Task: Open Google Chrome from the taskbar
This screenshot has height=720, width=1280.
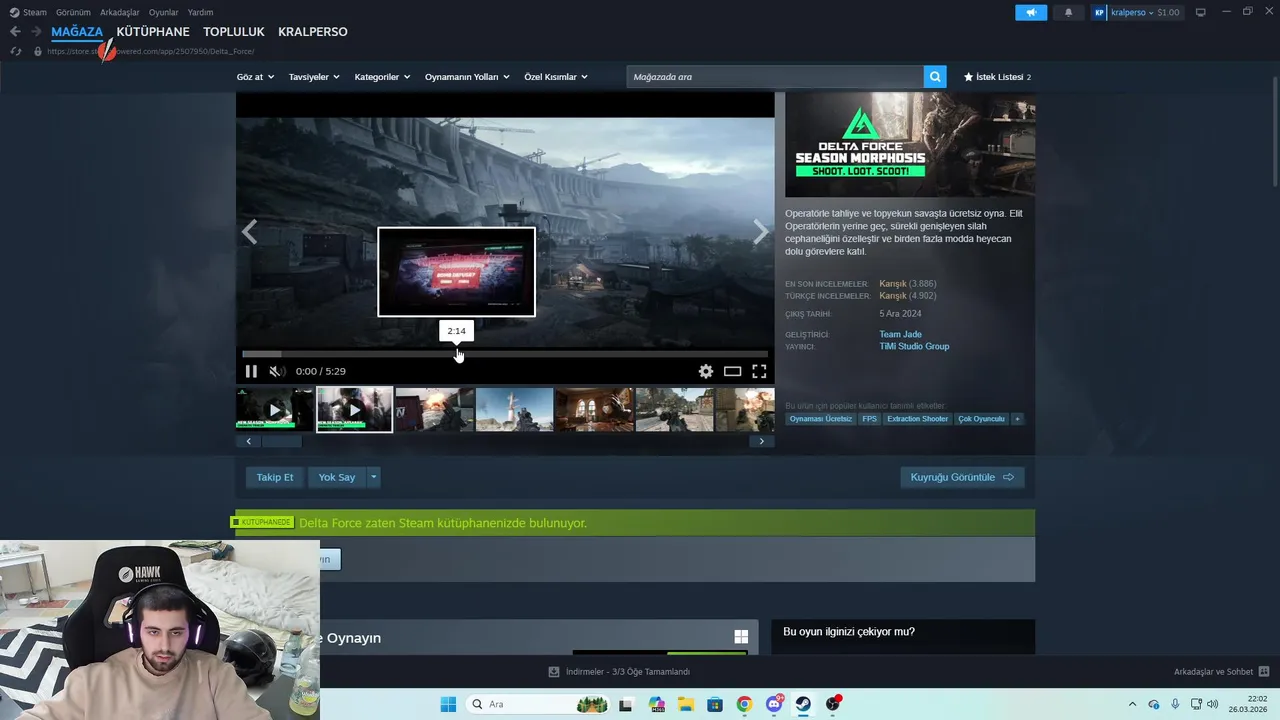Action: pos(744,704)
